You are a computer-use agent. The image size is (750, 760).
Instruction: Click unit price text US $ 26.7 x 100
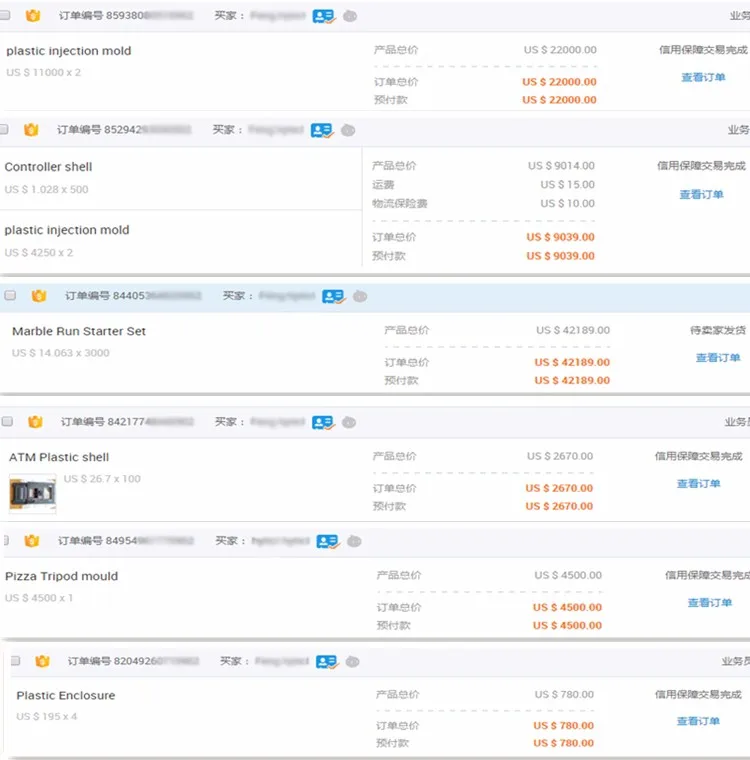(102, 479)
